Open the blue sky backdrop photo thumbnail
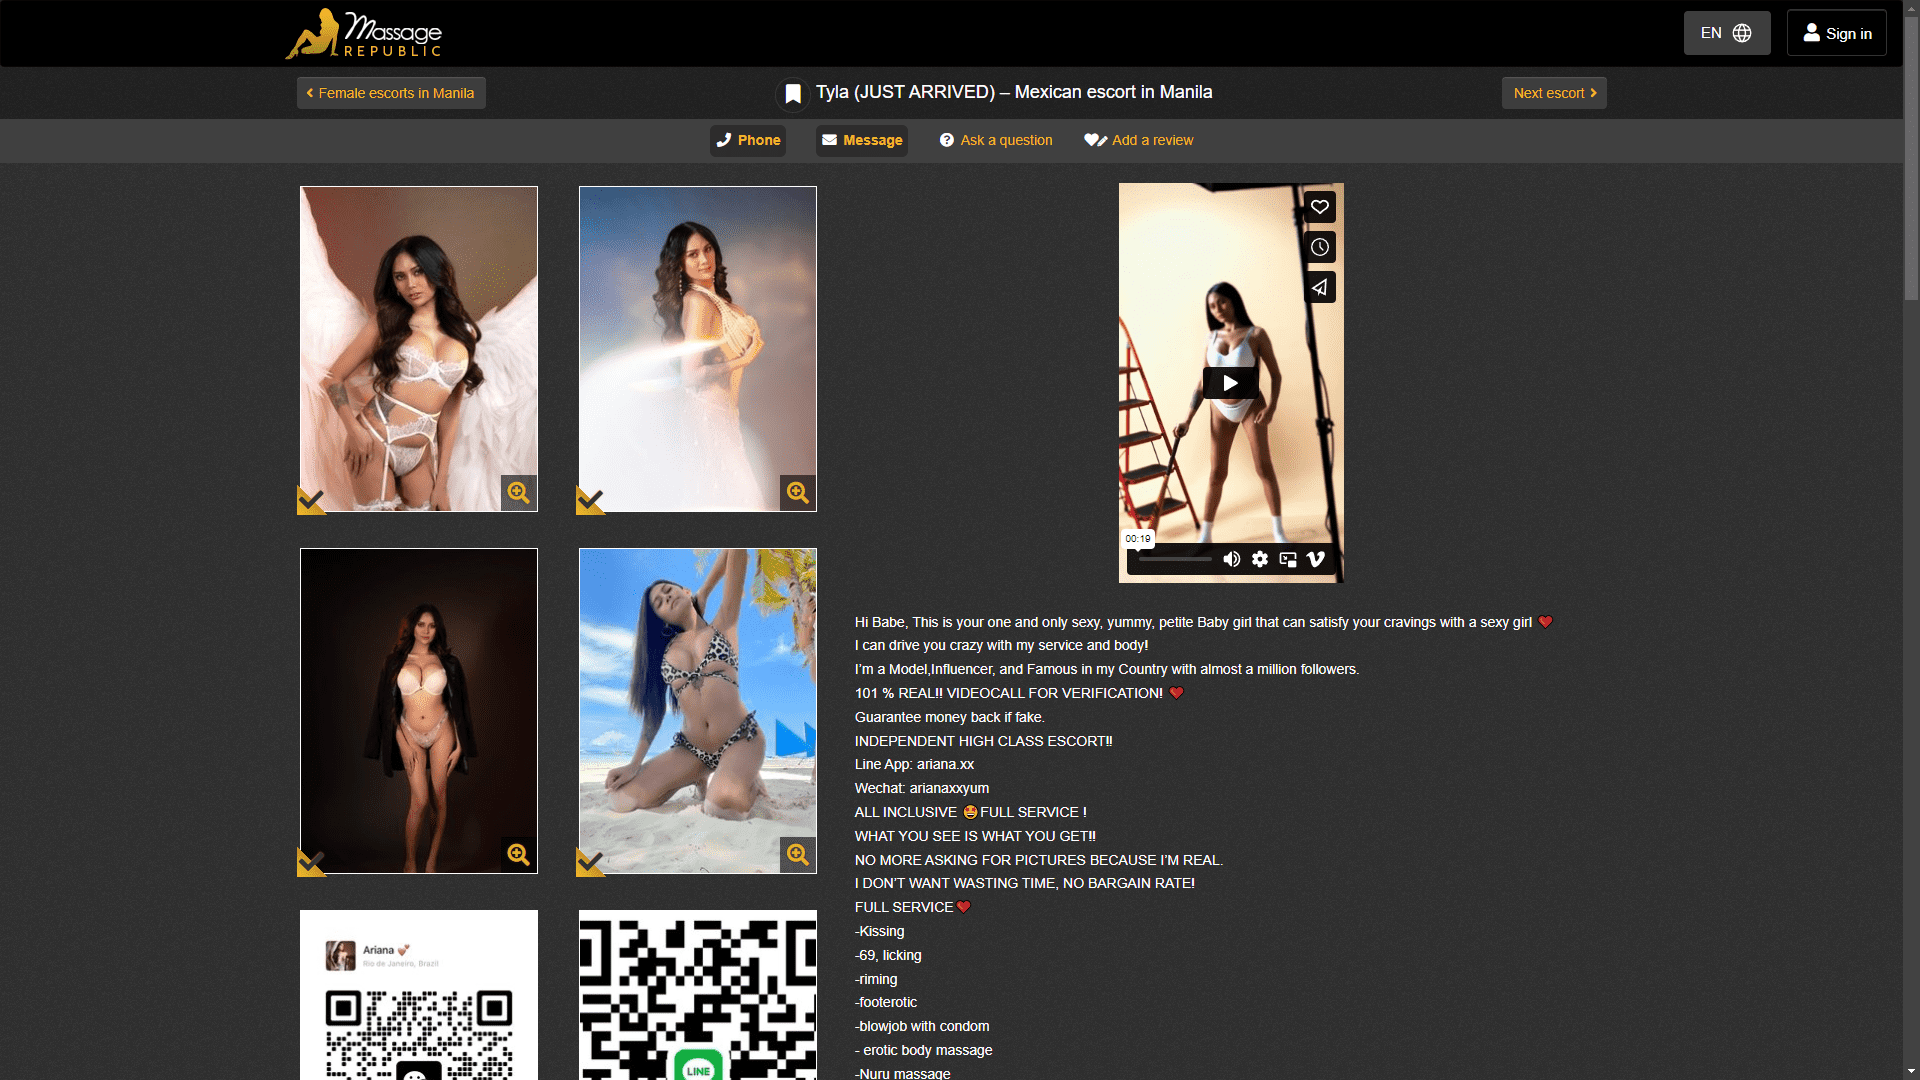Image resolution: width=1920 pixels, height=1080 pixels. click(x=698, y=349)
